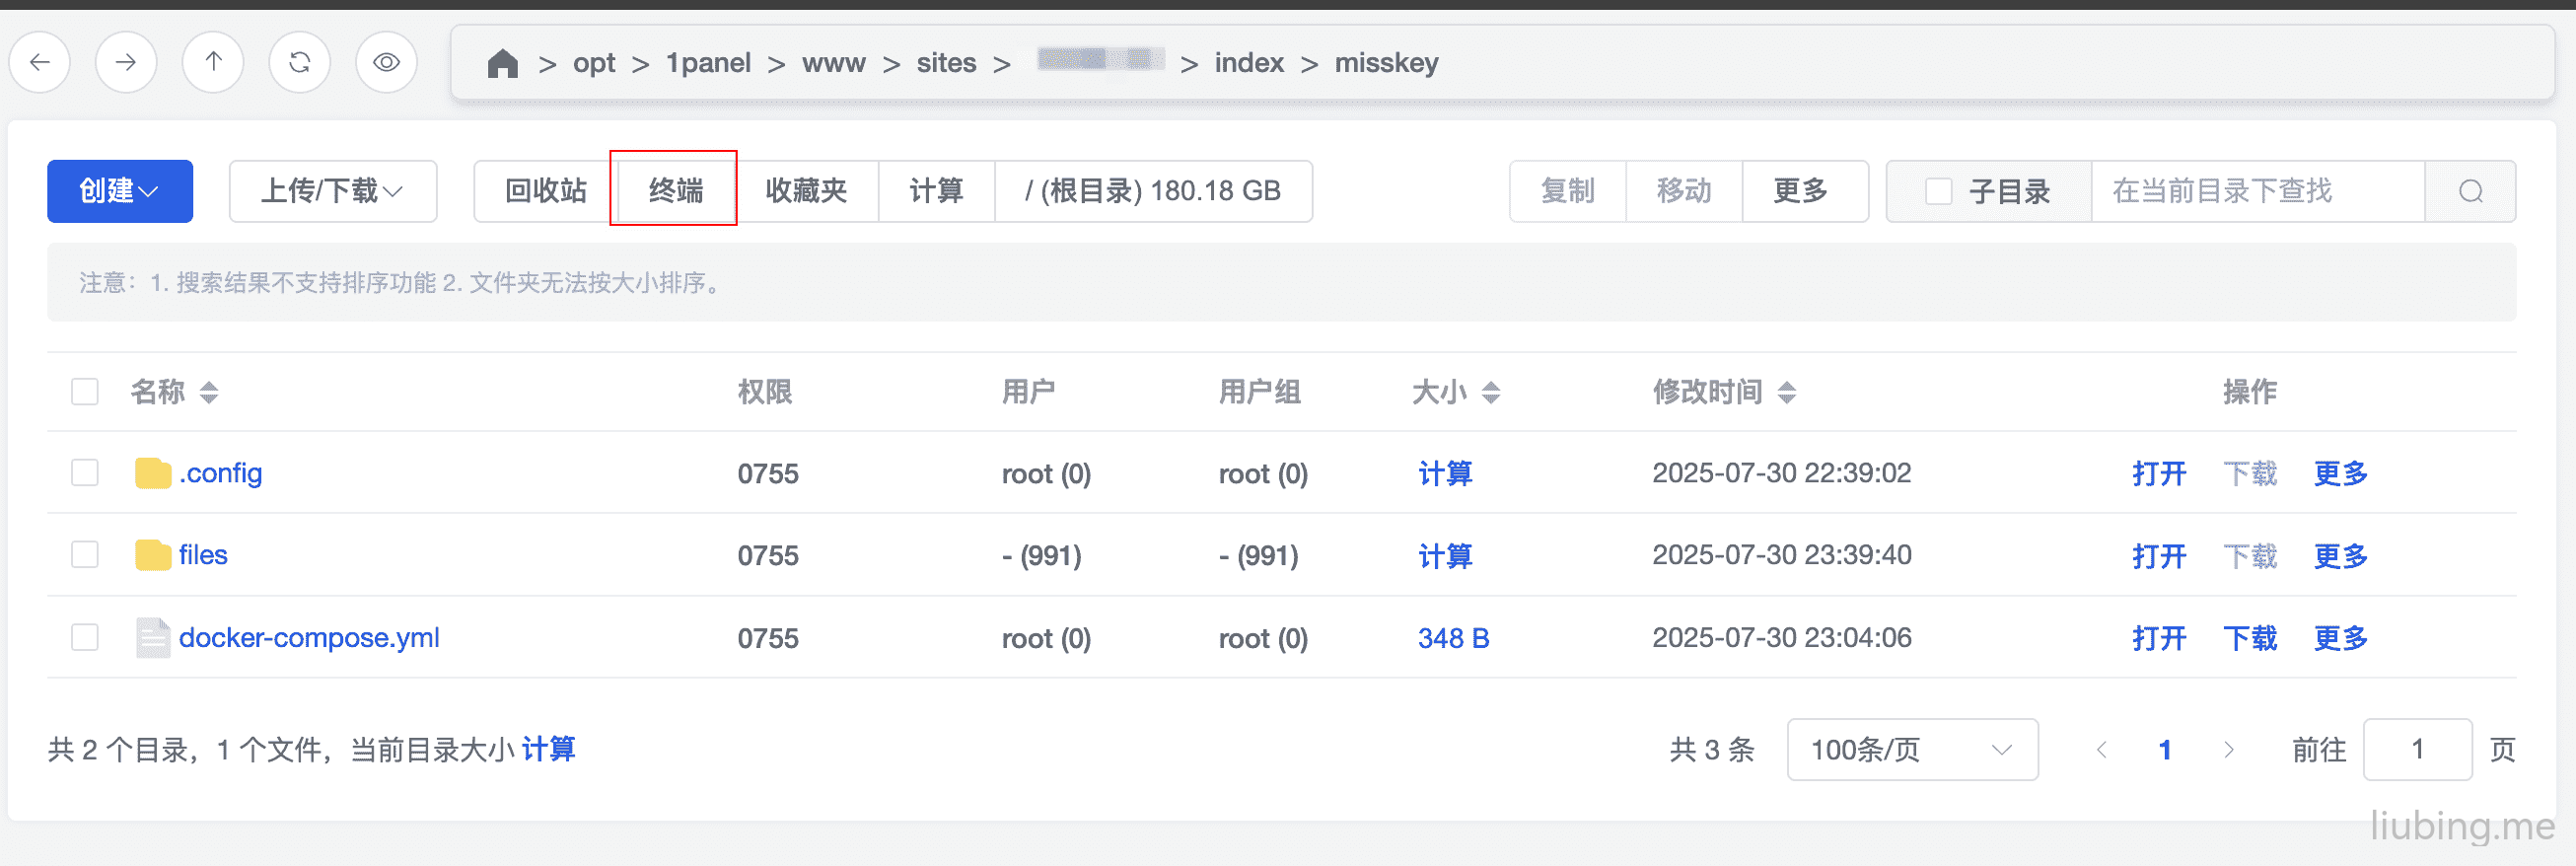Click the root directory 180.18 GB button
This screenshot has width=2576, height=866.
(1153, 191)
